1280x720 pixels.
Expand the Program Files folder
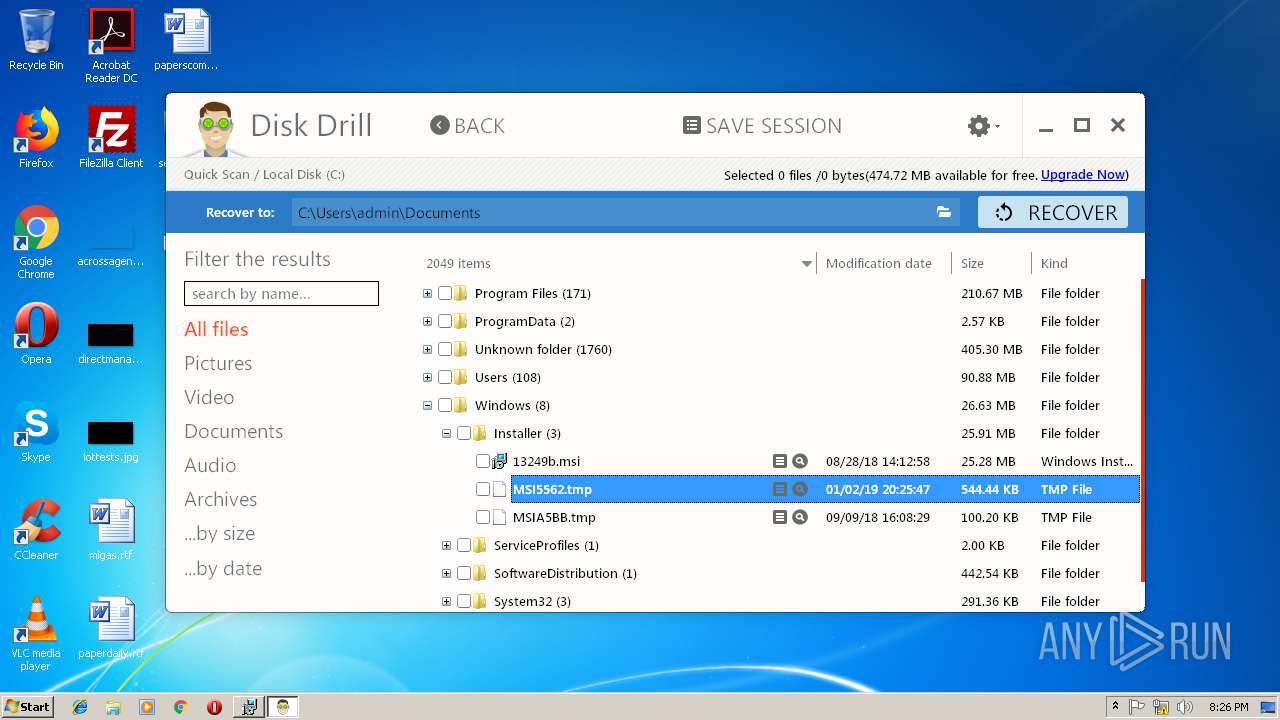[428, 293]
